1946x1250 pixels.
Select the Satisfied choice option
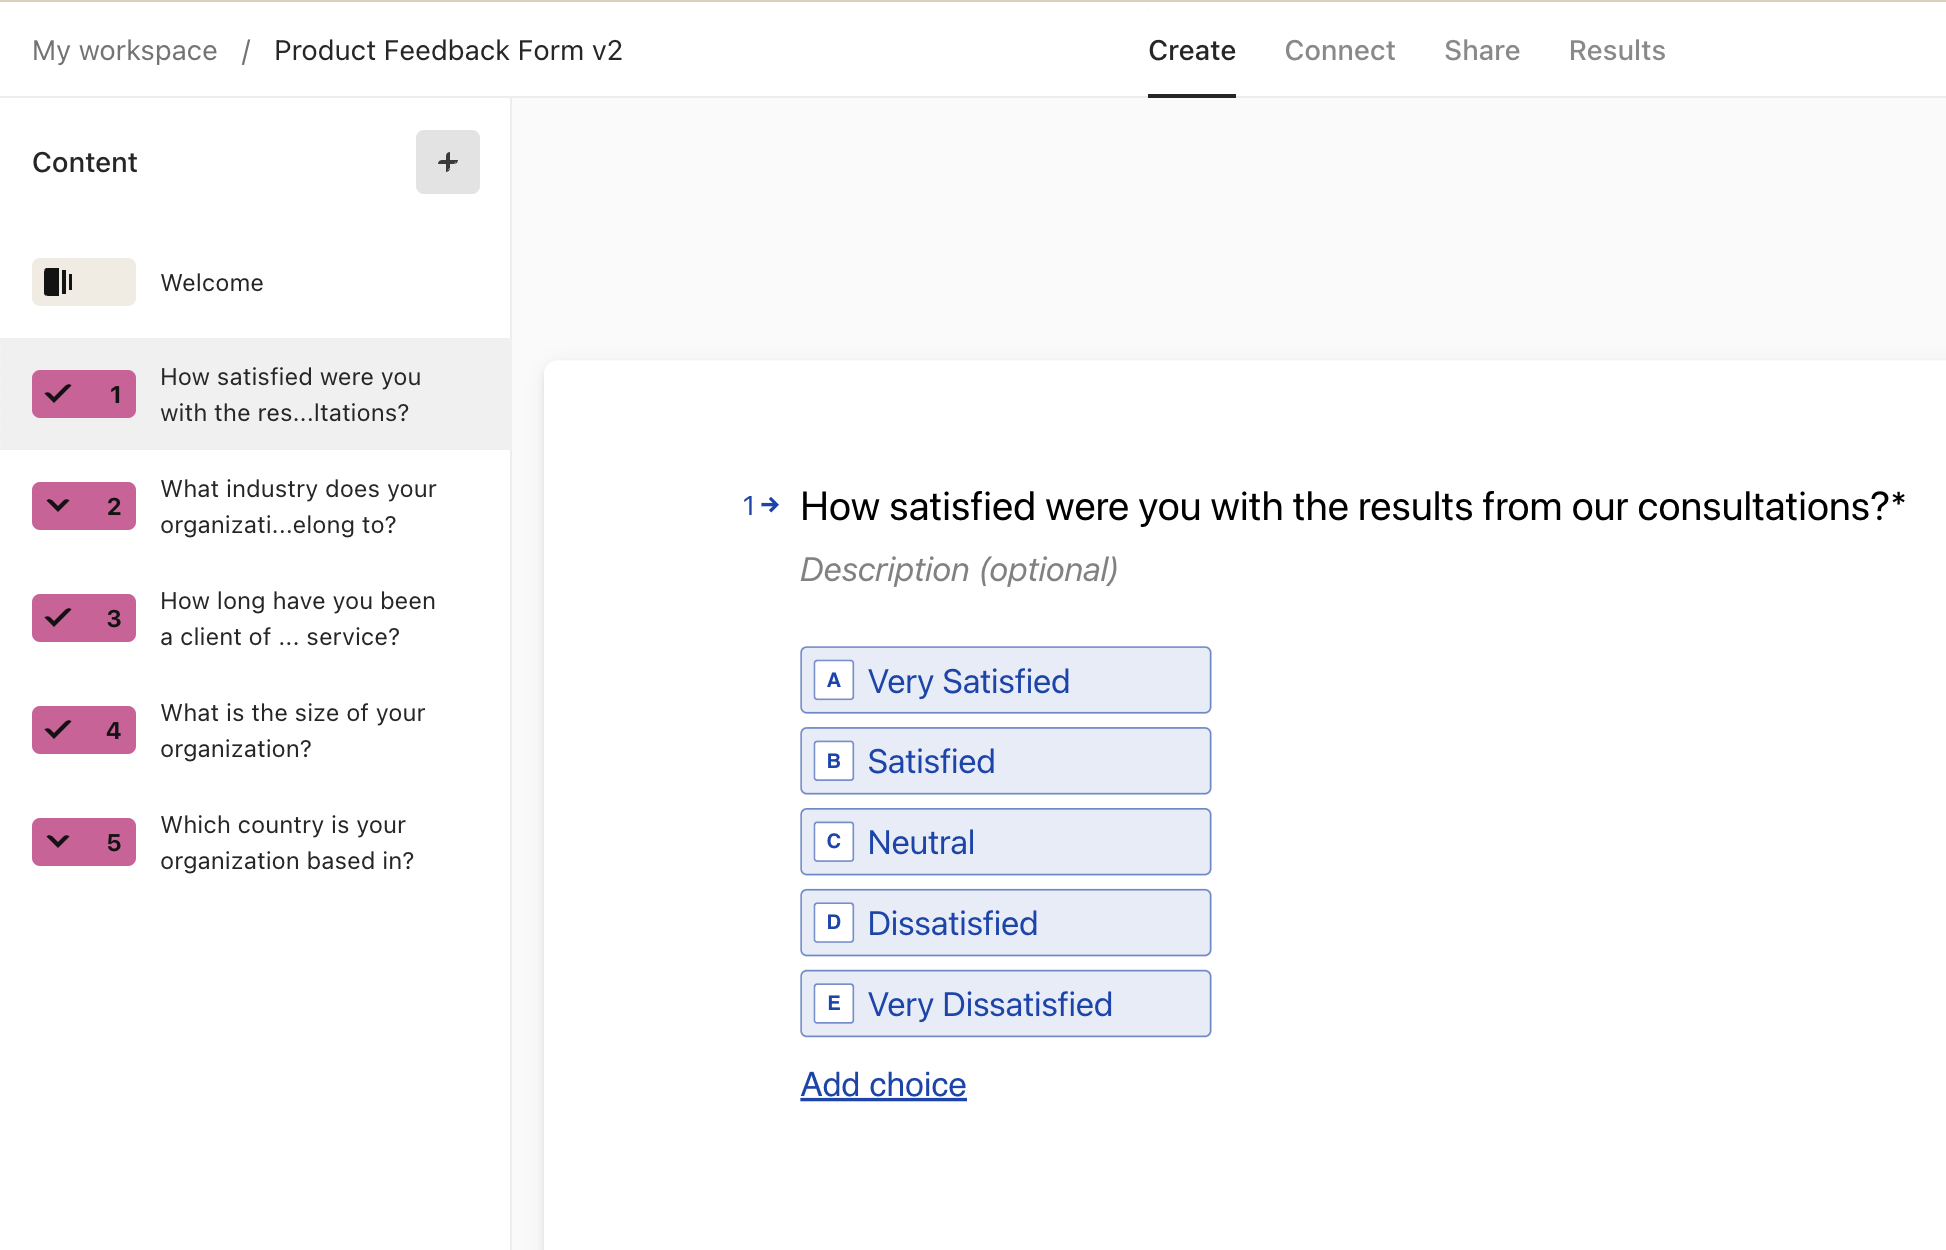(1004, 760)
